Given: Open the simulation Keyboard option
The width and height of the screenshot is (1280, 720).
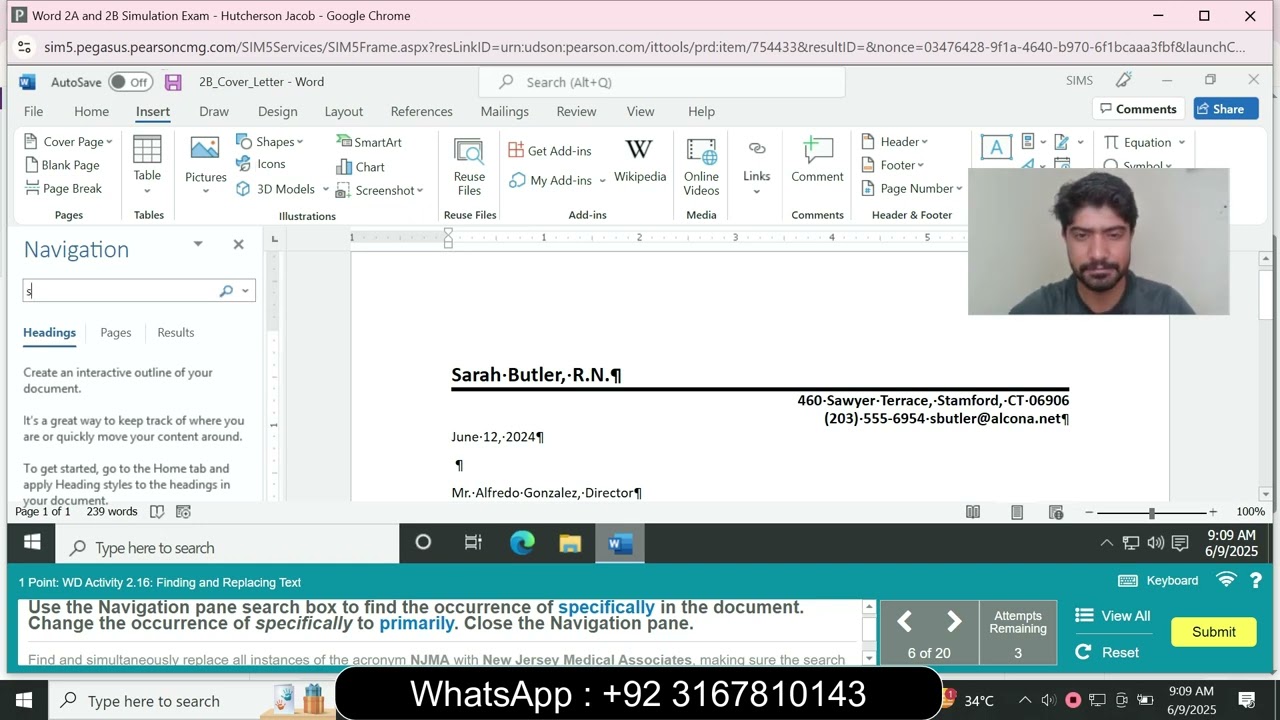Looking at the screenshot, I should click(x=1158, y=580).
